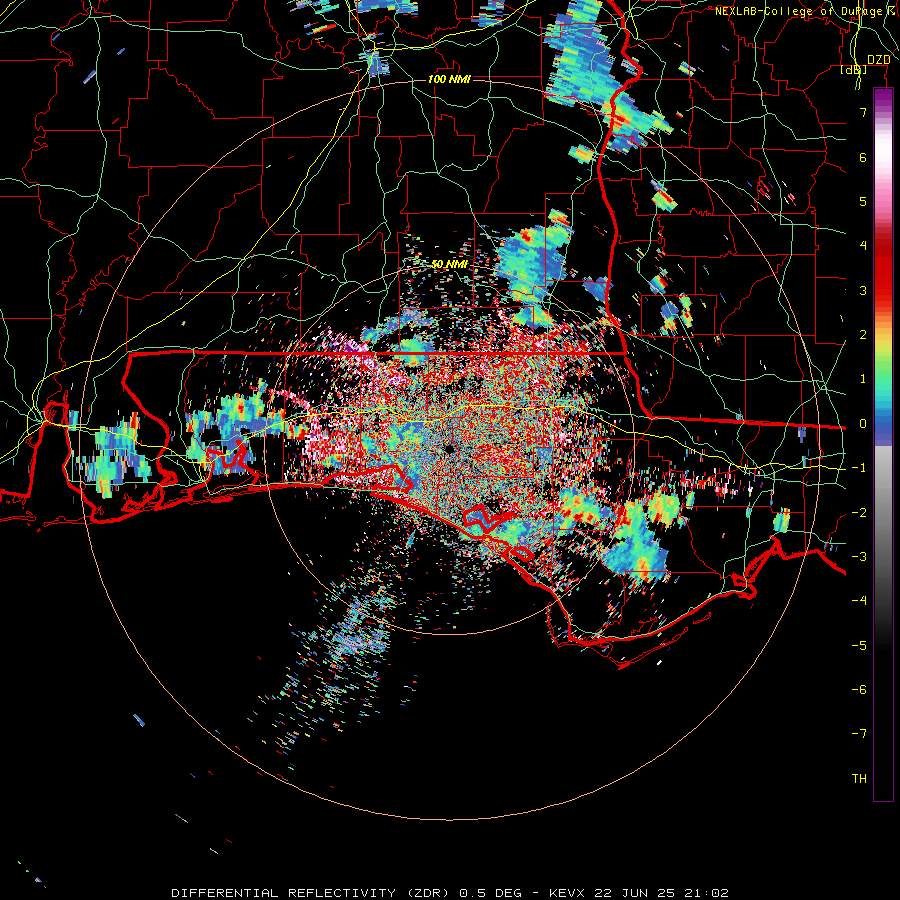Click the 3 value on the color scale
Viewport: 900px width, 900px height.
pos(863,290)
